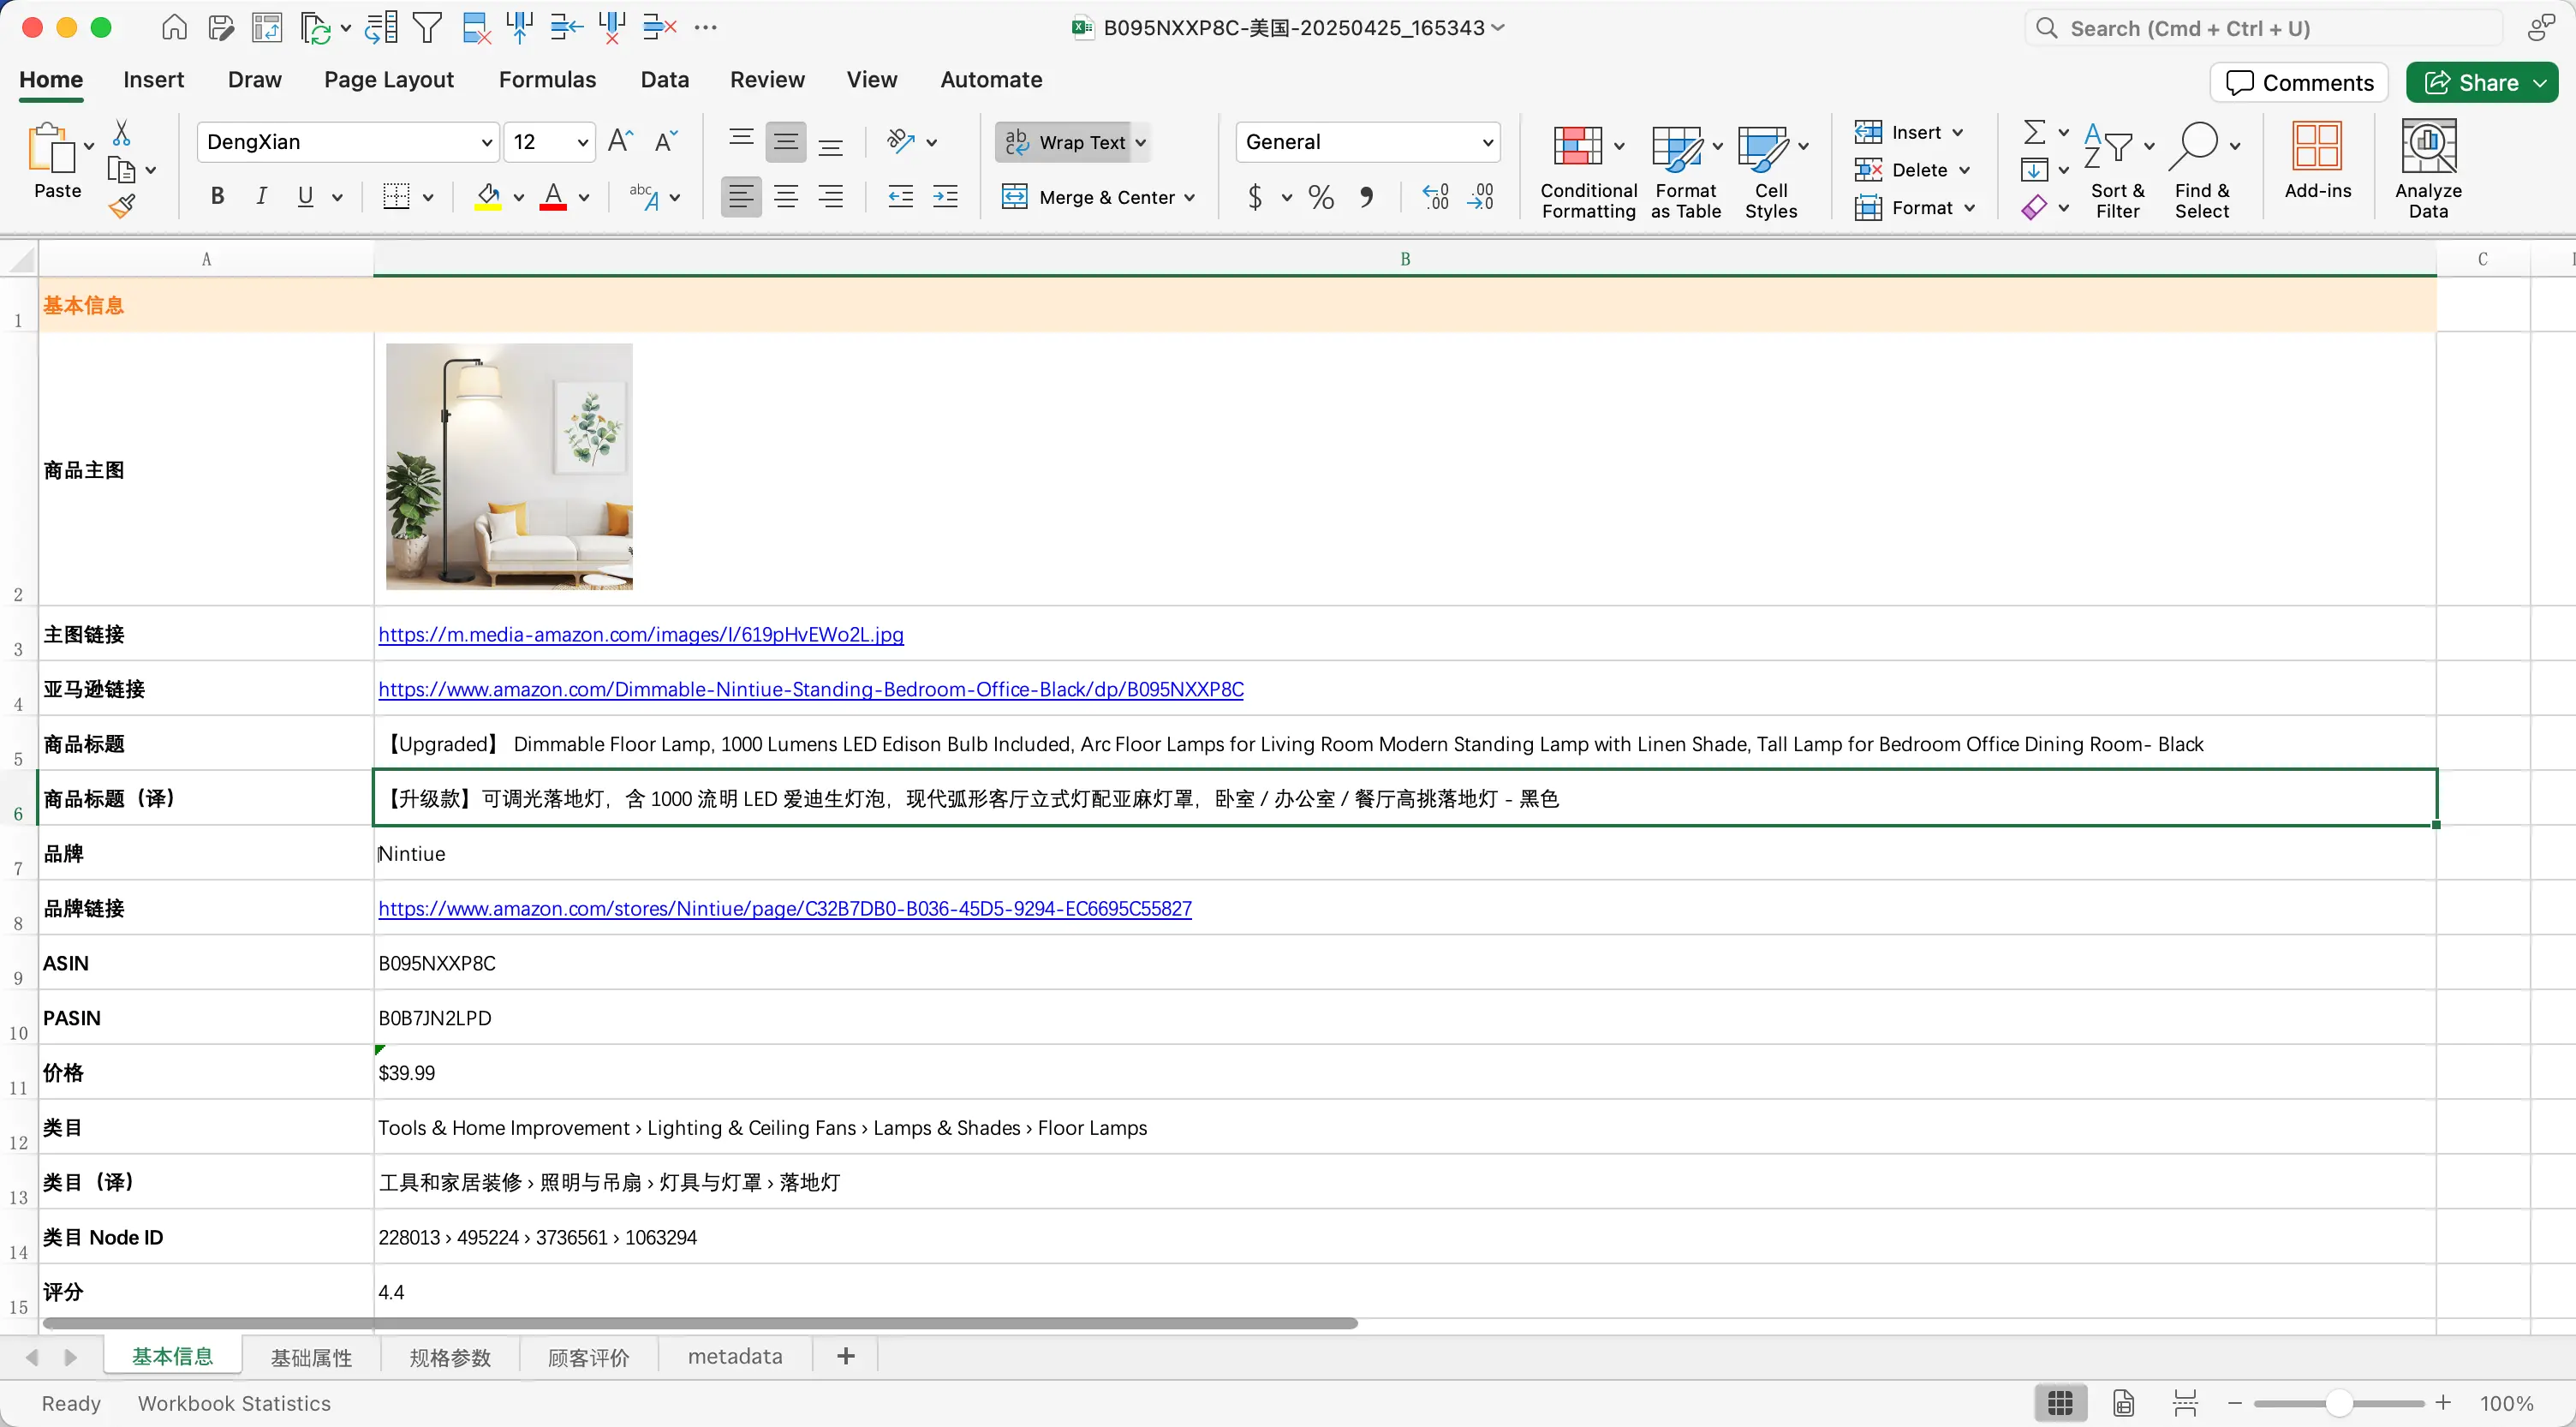Open the Amazon product link in row 4
2576x1427 pixels.
click(x=810, y=689)
